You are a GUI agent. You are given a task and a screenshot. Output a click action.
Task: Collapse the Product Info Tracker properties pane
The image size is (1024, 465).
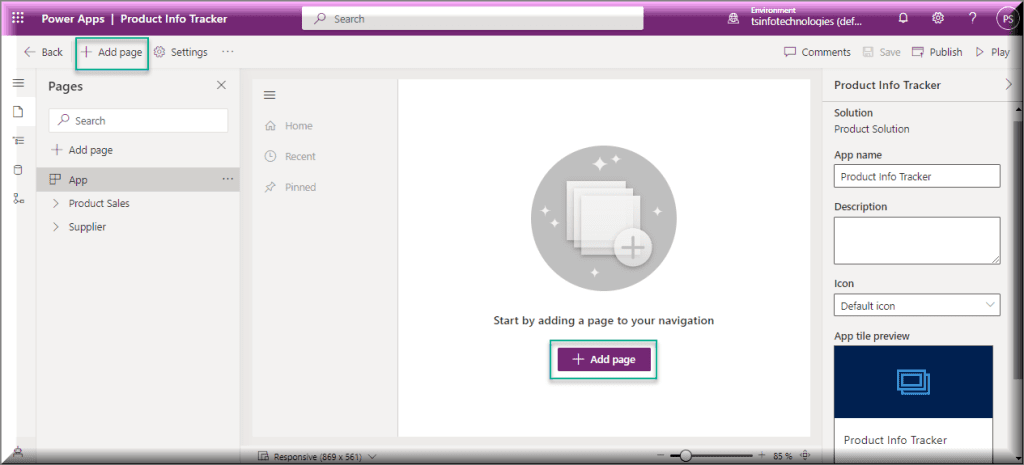point(1010,85)
